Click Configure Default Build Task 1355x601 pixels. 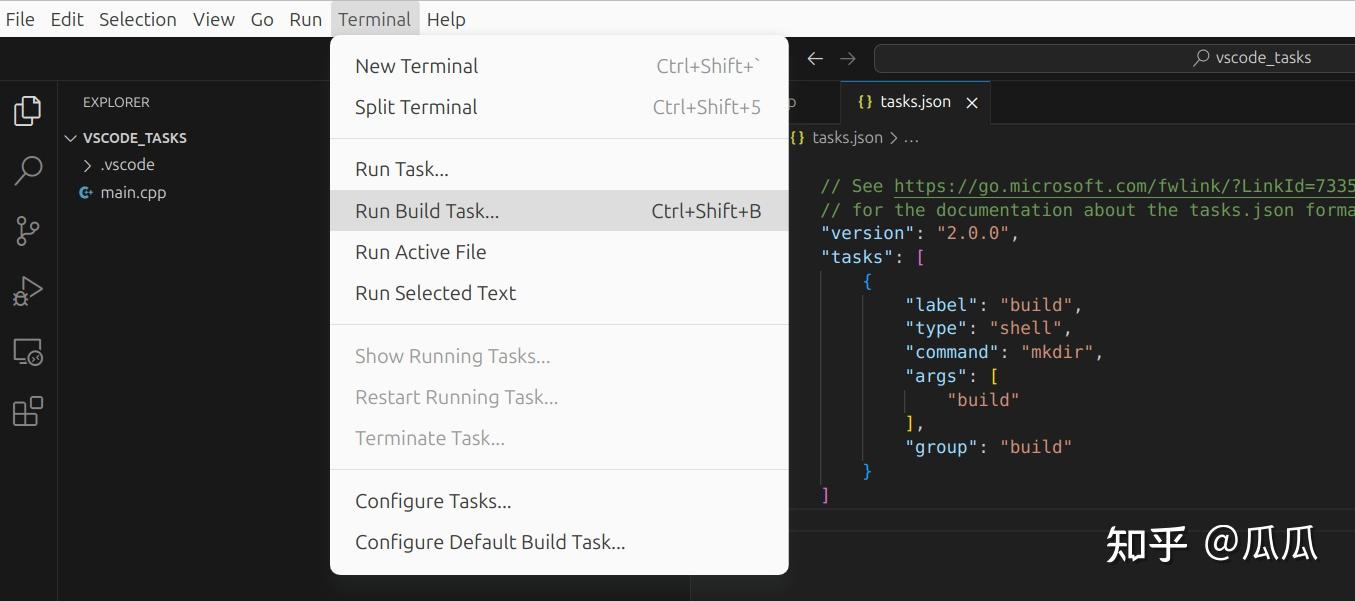coord(490,542)
